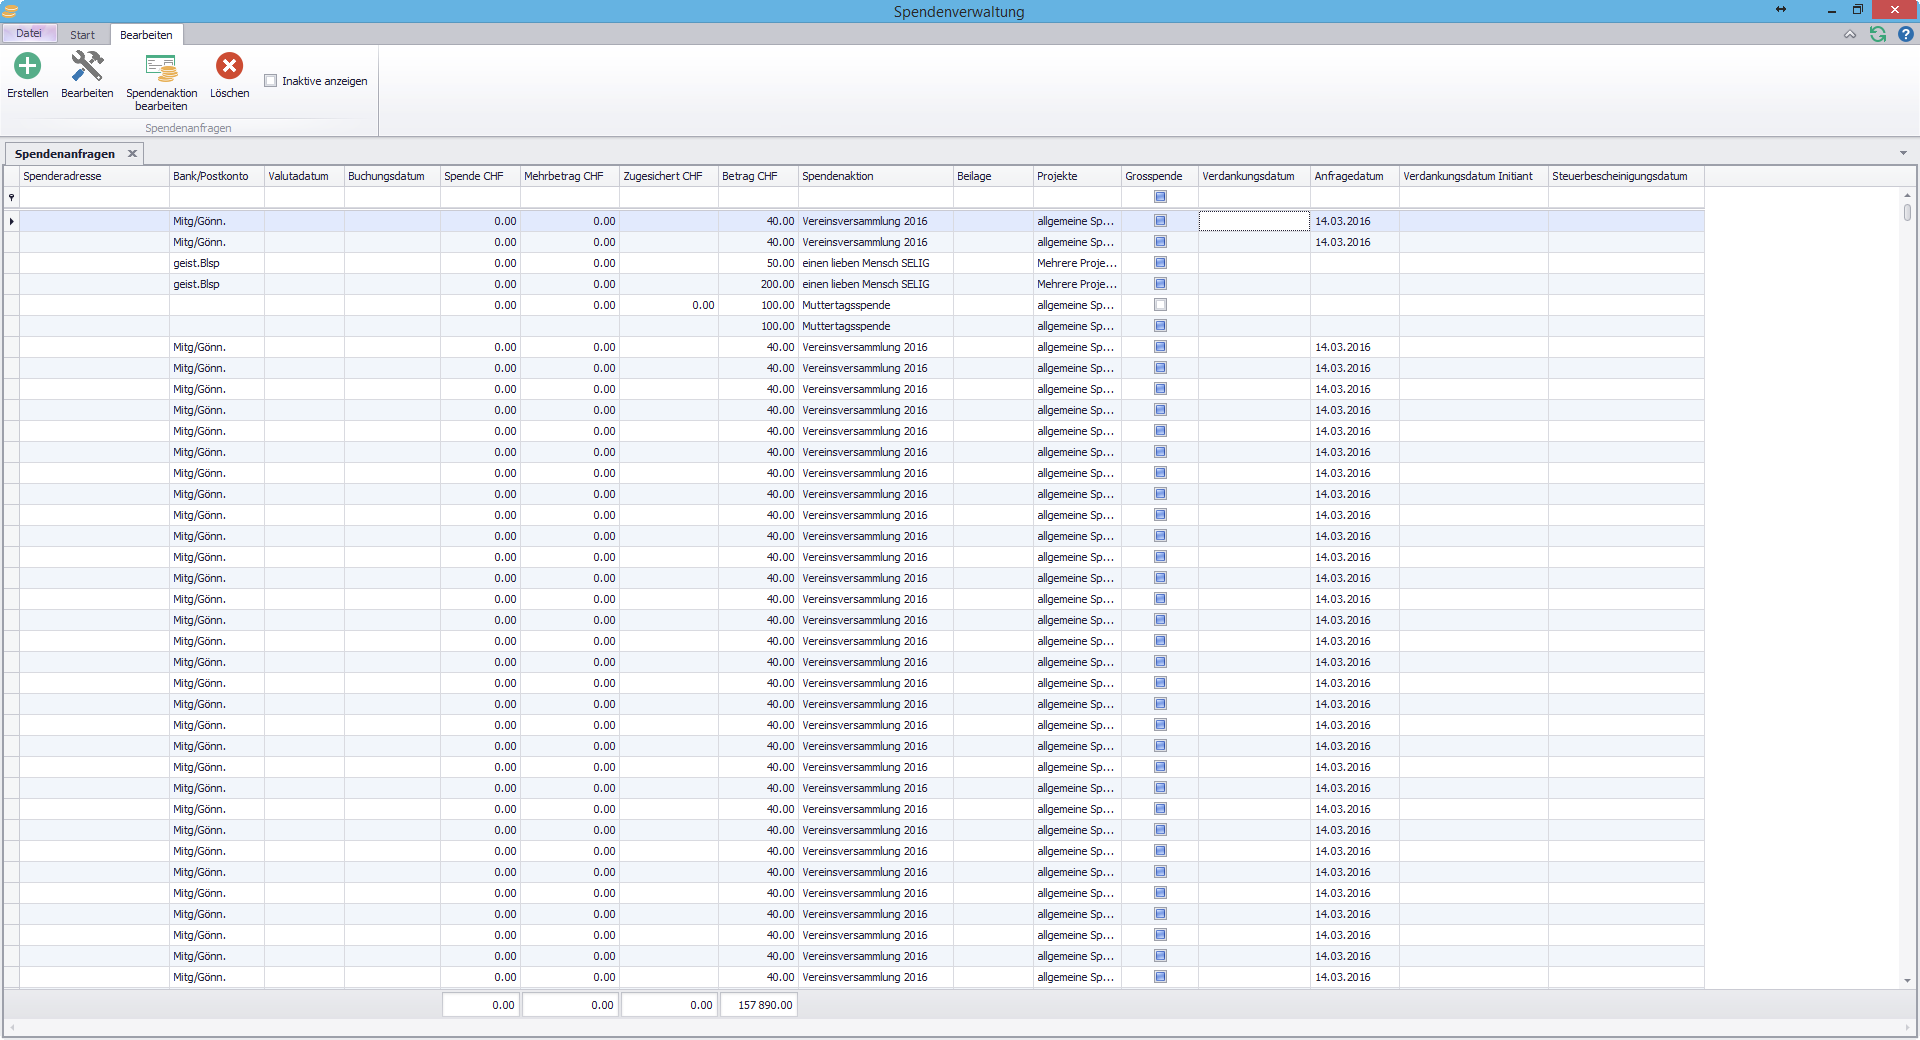Tick the Grossspende checkbox in the filter row
The image size is (1920, 1040).
(1160, 197)
